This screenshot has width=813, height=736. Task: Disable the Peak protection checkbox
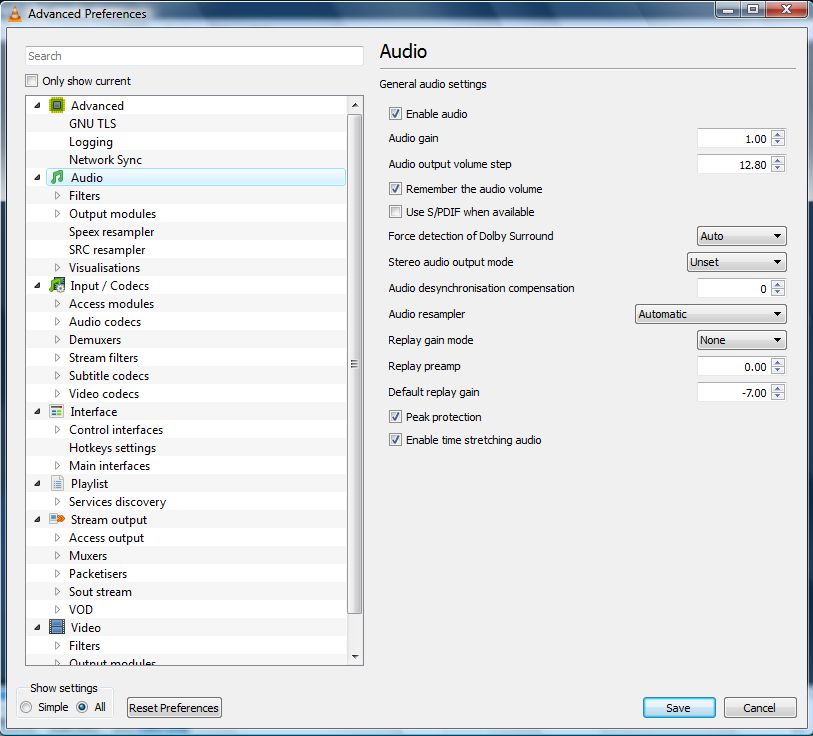[x=395, y=416]
